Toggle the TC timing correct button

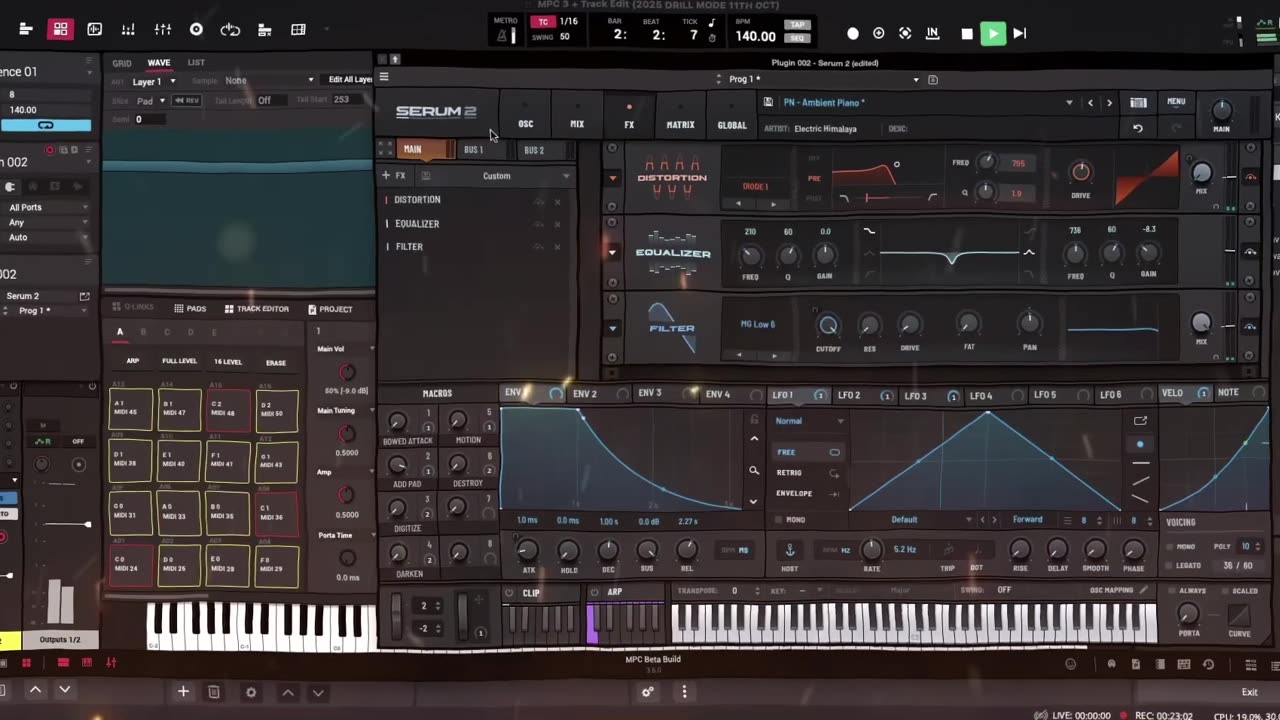543,22
